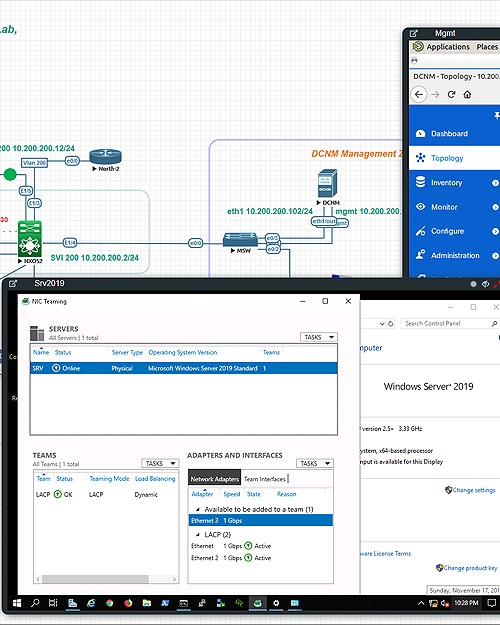Sort adapters by Speed column
The height and width of the screenshot is (625, 500).
(x=232, y=494)
